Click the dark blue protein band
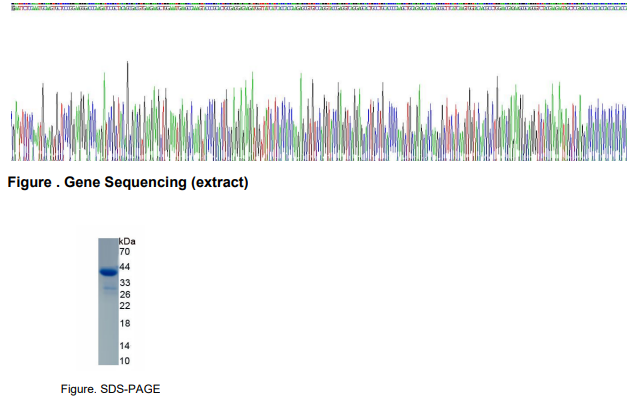 (108, 271)
